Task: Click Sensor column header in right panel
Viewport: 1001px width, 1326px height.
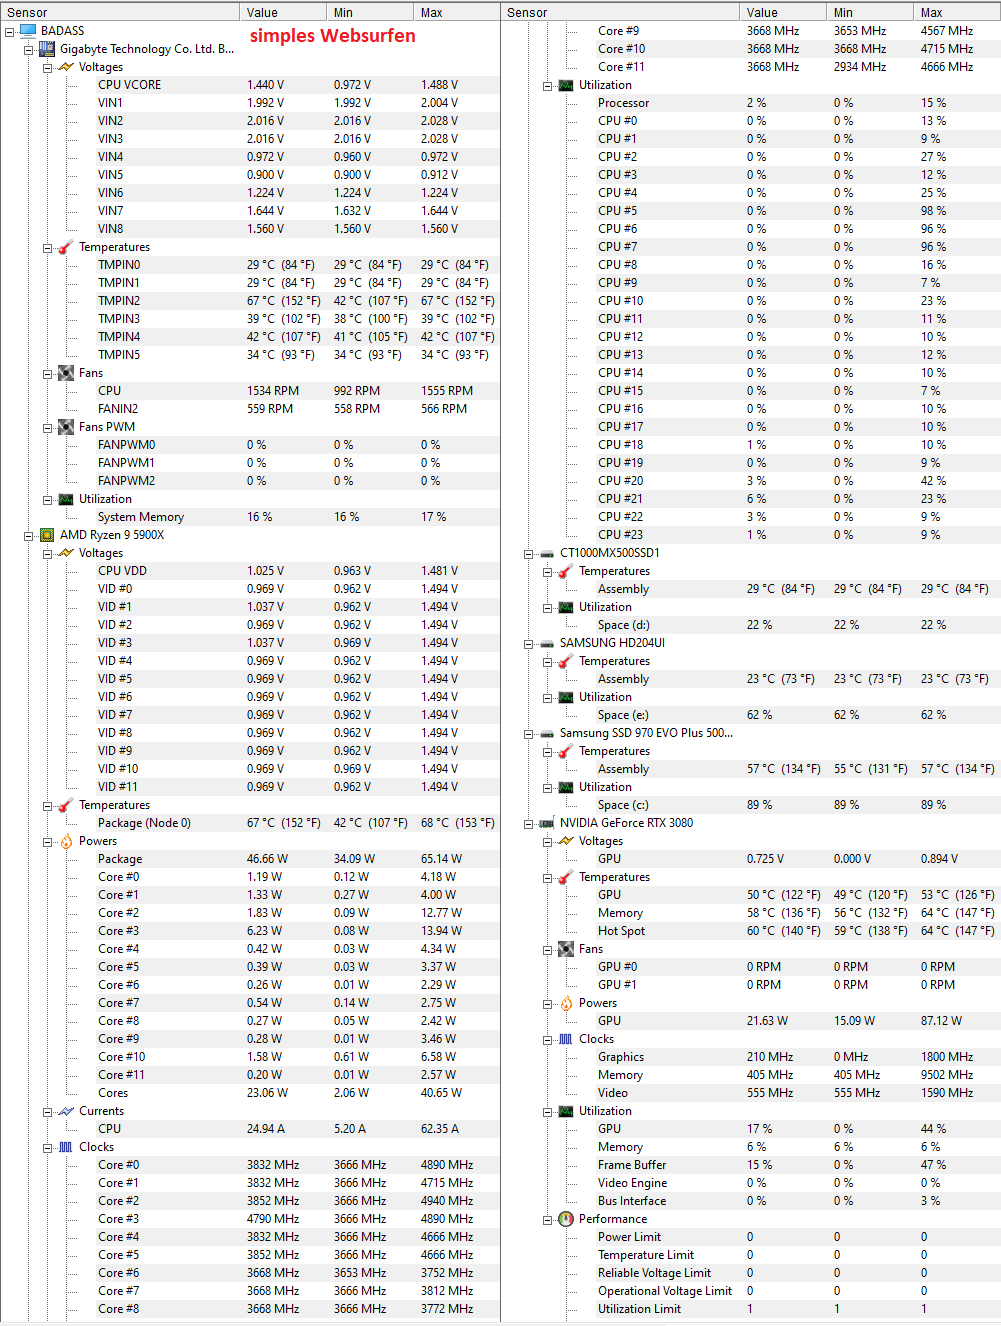Action: [x=621, y=12]
